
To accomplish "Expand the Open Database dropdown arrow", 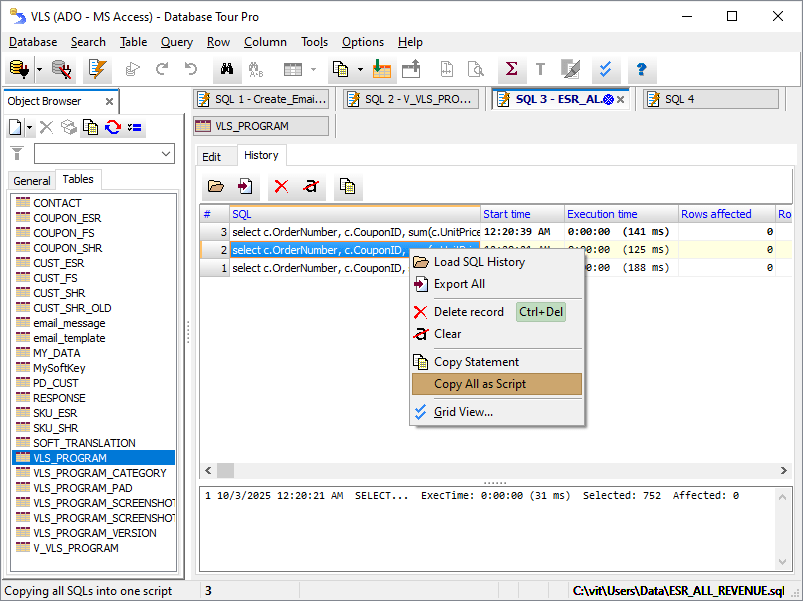I will (x=39, y=69).
